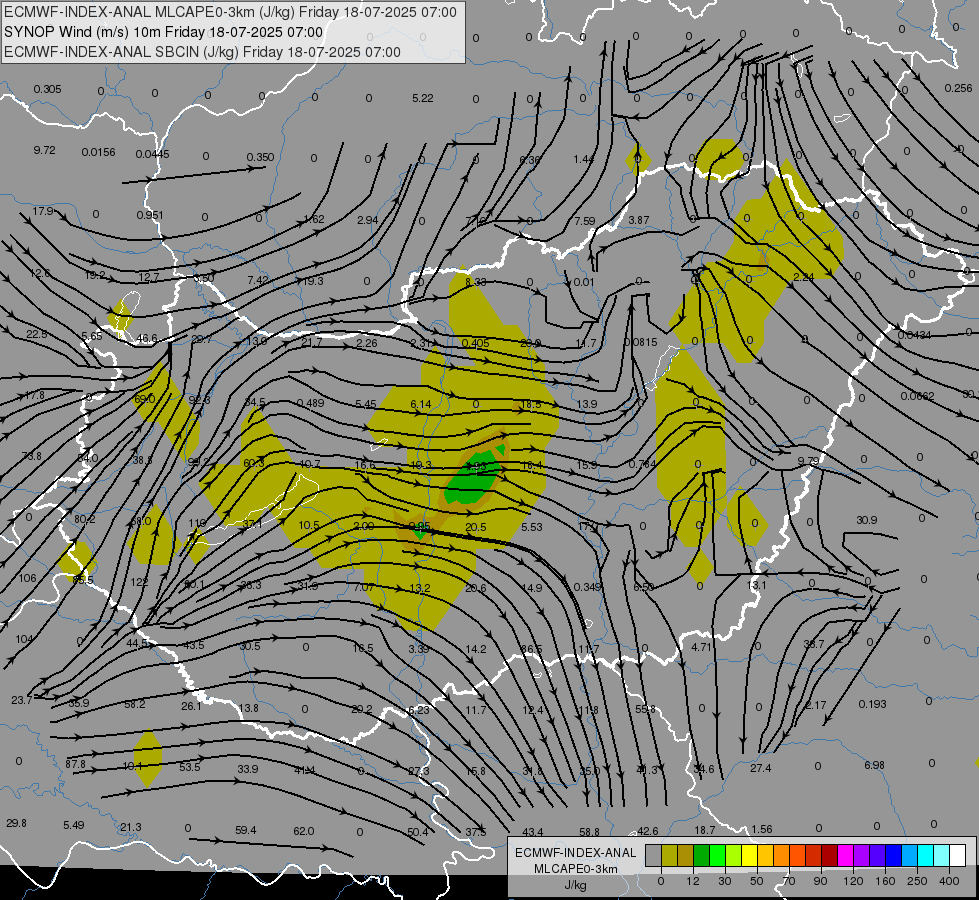Click the map value '14.9'
979x900 pixels.
point(532,588)
